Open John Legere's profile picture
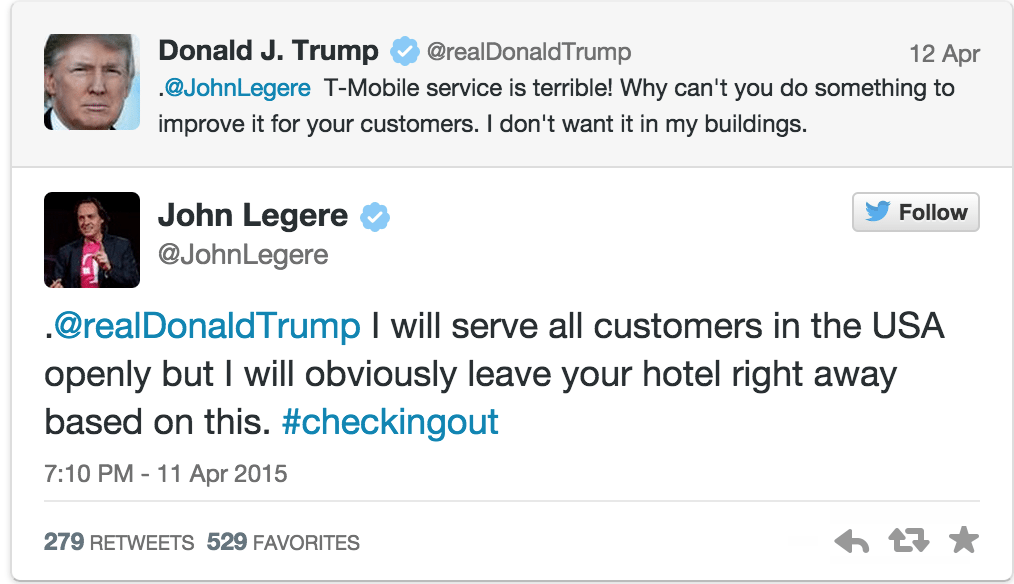Image resolution: width=1014 pixels, height=584 pixels. pos(92,240)
